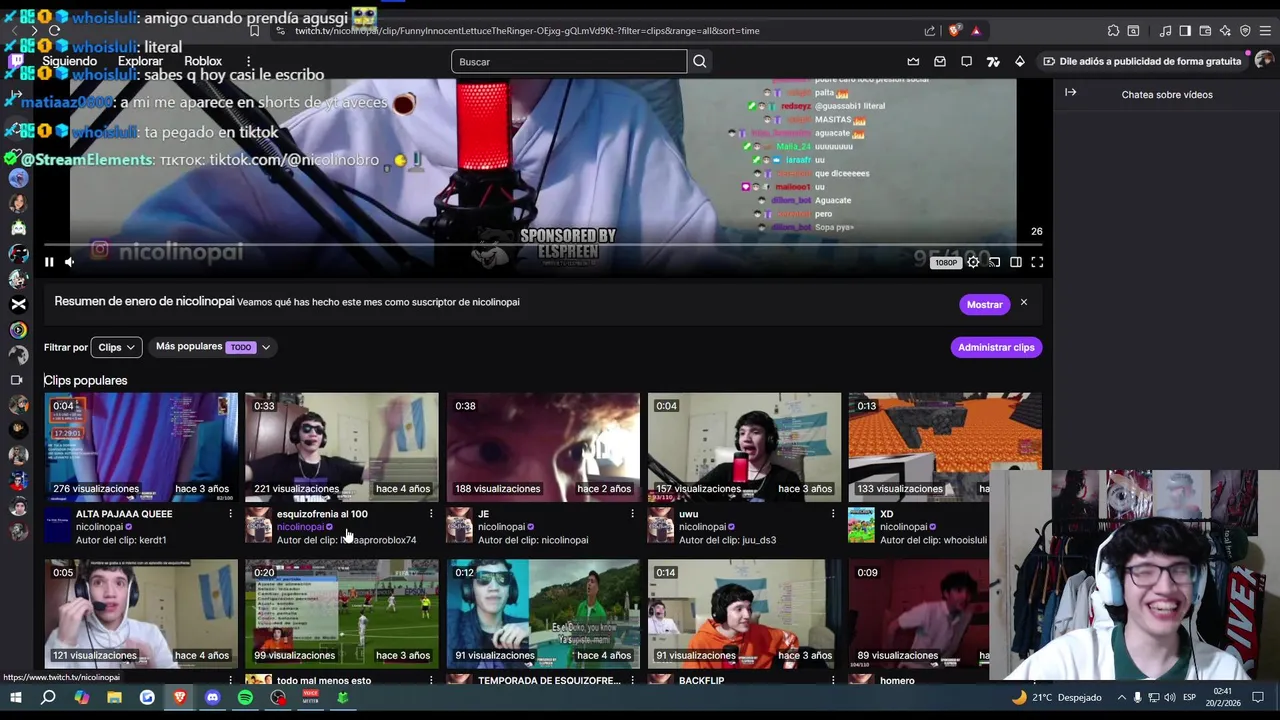Click the Administrar clips button

[996, 347]
